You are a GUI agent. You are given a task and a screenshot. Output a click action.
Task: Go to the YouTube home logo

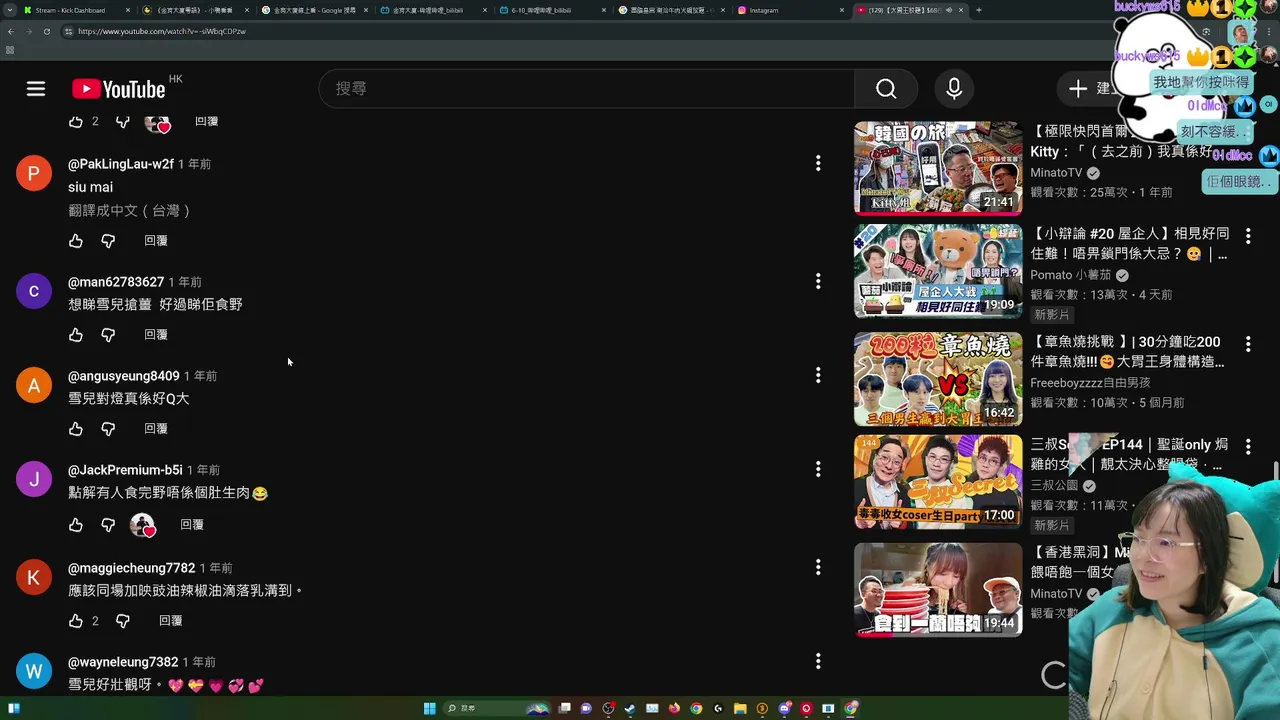[x=119, y=89]
